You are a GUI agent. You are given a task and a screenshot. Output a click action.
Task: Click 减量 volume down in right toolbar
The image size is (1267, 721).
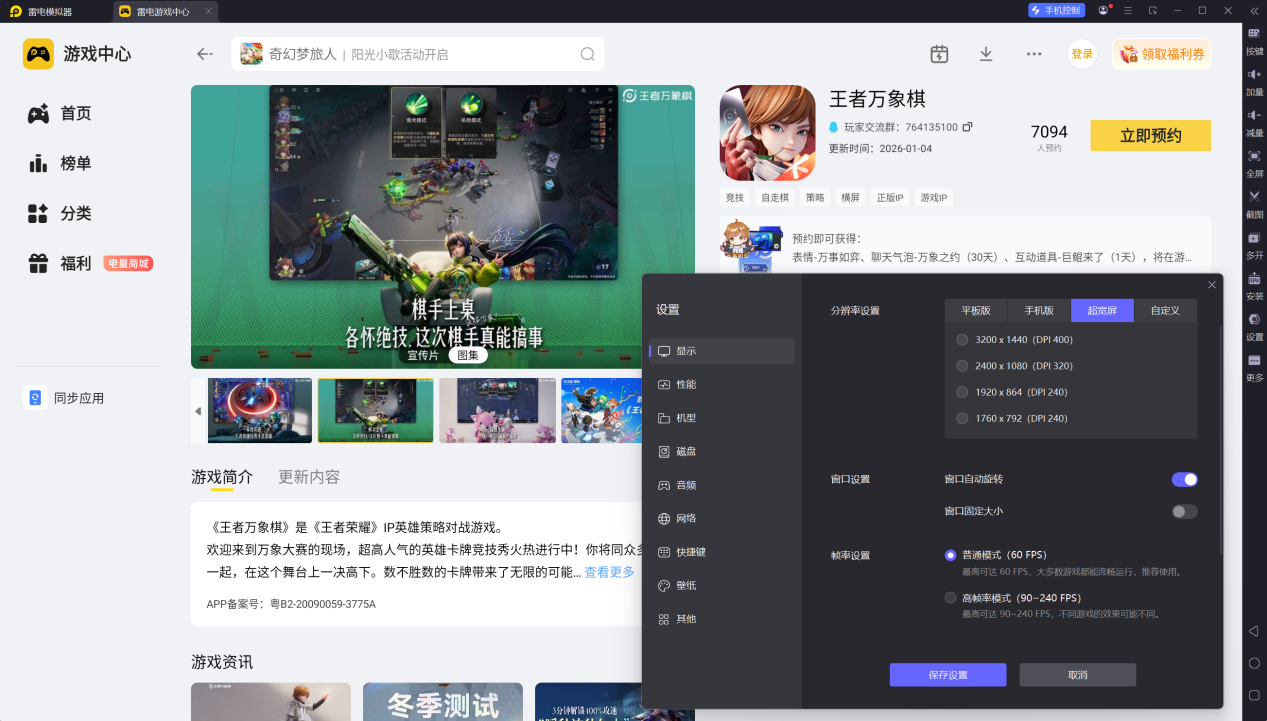(x=1254, y=122)
